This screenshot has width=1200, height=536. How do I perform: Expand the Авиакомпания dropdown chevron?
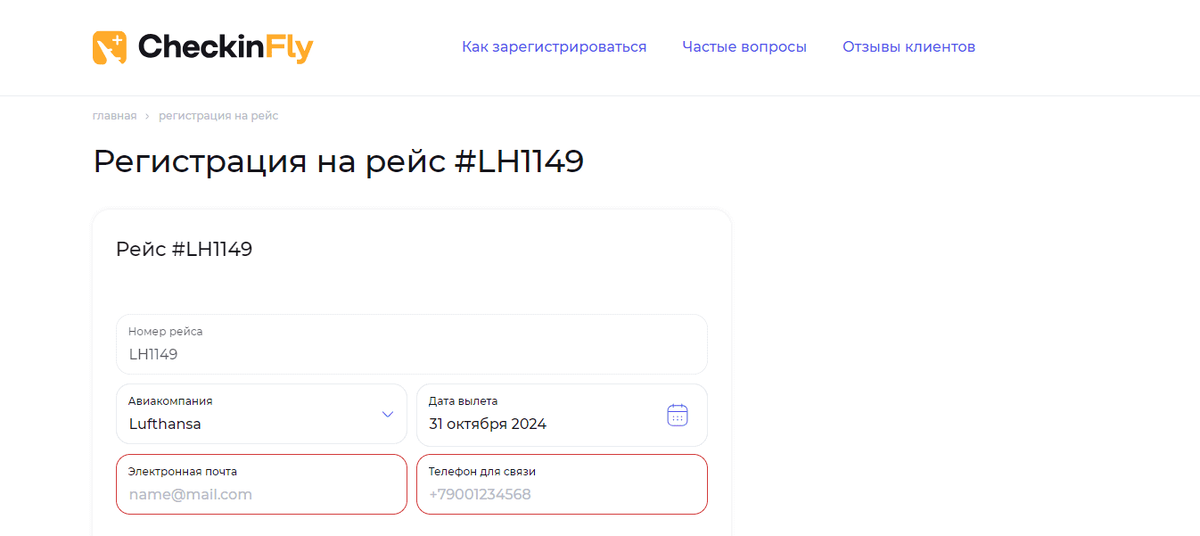pos(388,414)
